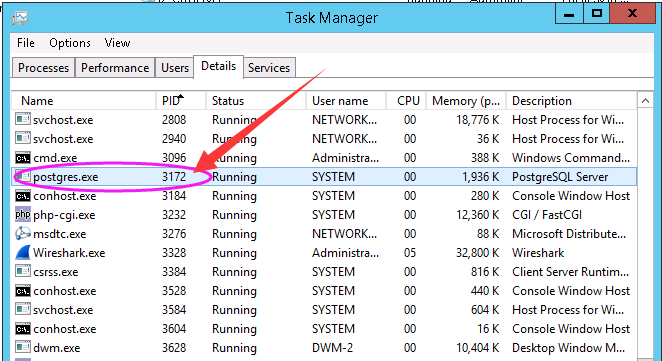Click the Desktop Window M... description
Screen dimensions: 662x361
click(569, 348)
